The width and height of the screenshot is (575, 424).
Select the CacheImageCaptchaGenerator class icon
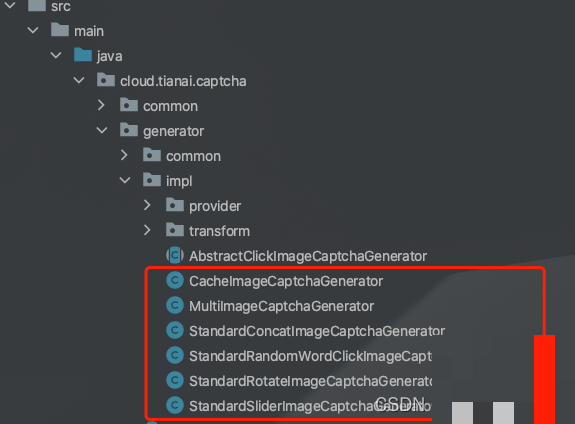click(175, 281)
